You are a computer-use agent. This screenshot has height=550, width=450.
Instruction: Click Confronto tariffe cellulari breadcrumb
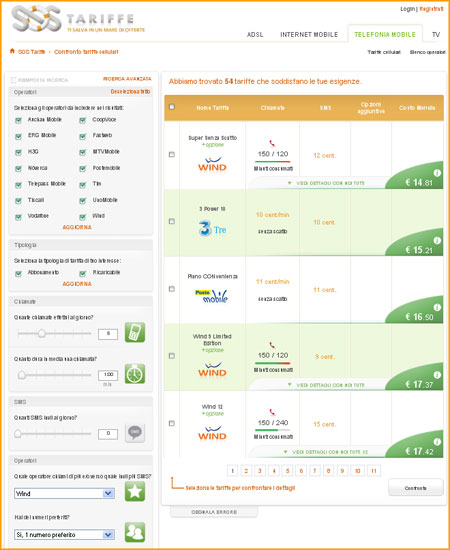pos(86,52)
